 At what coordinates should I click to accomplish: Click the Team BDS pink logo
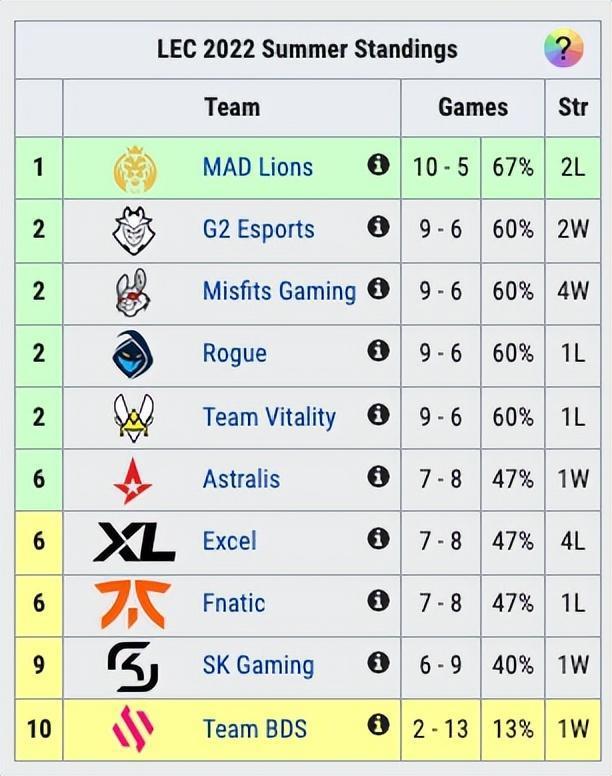(x=134, y=727)
